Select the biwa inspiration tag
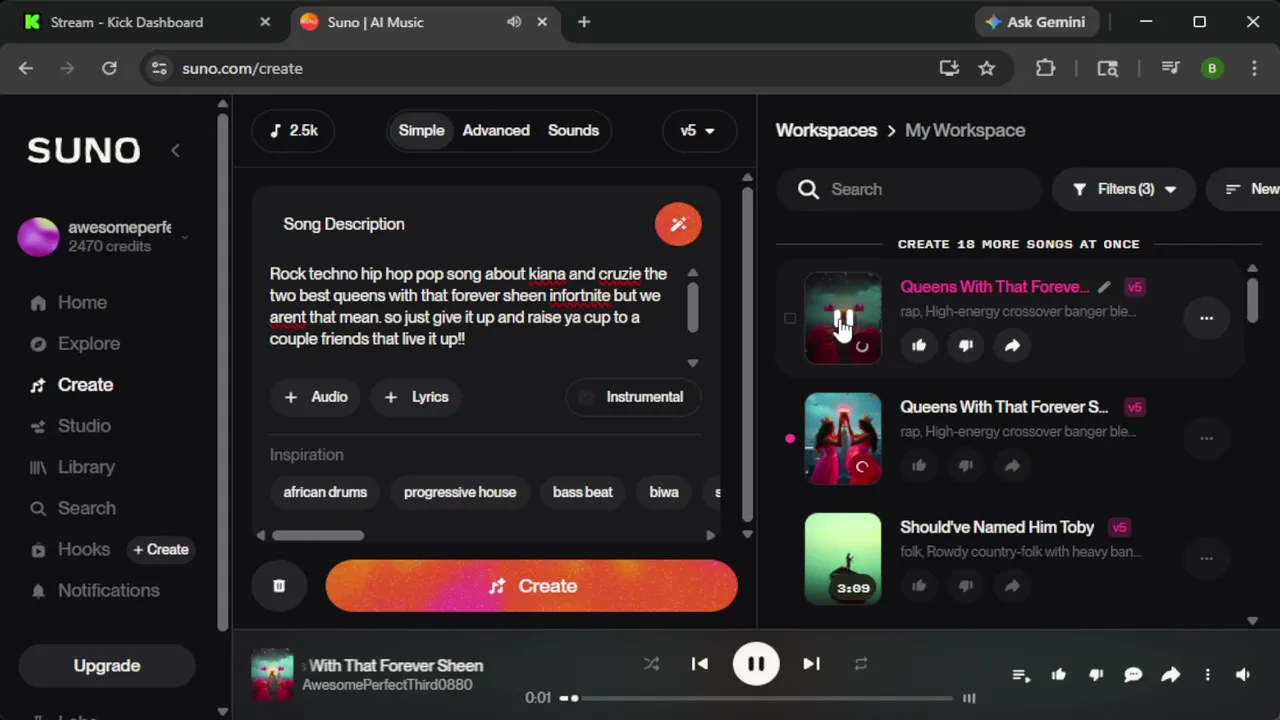Screen dimensions: 1280x720 point(664,492)
